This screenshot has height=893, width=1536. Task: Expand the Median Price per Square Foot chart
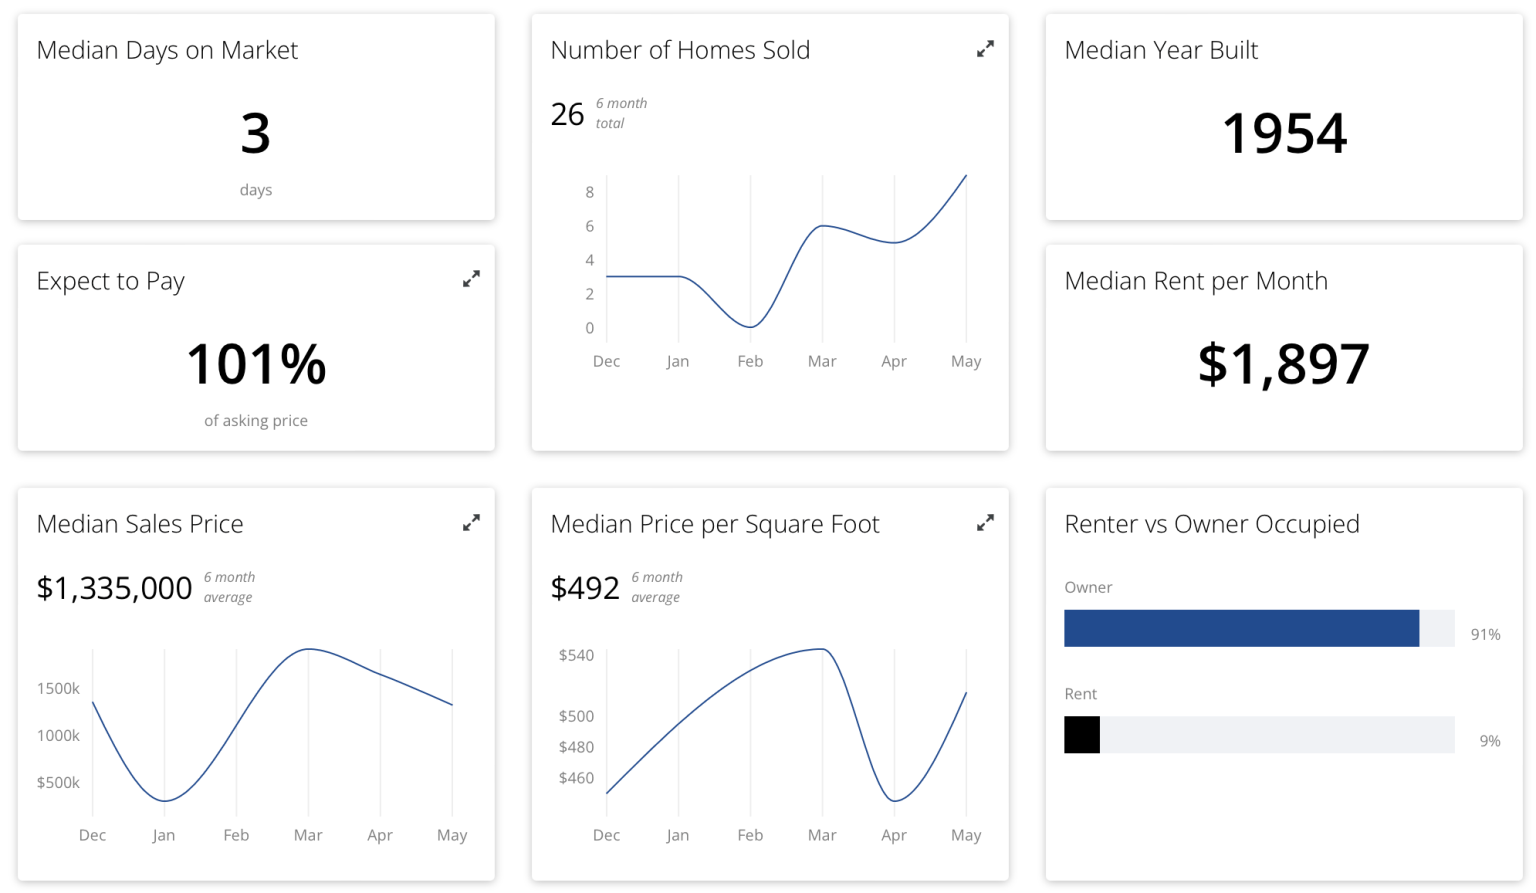click(985, 522)
